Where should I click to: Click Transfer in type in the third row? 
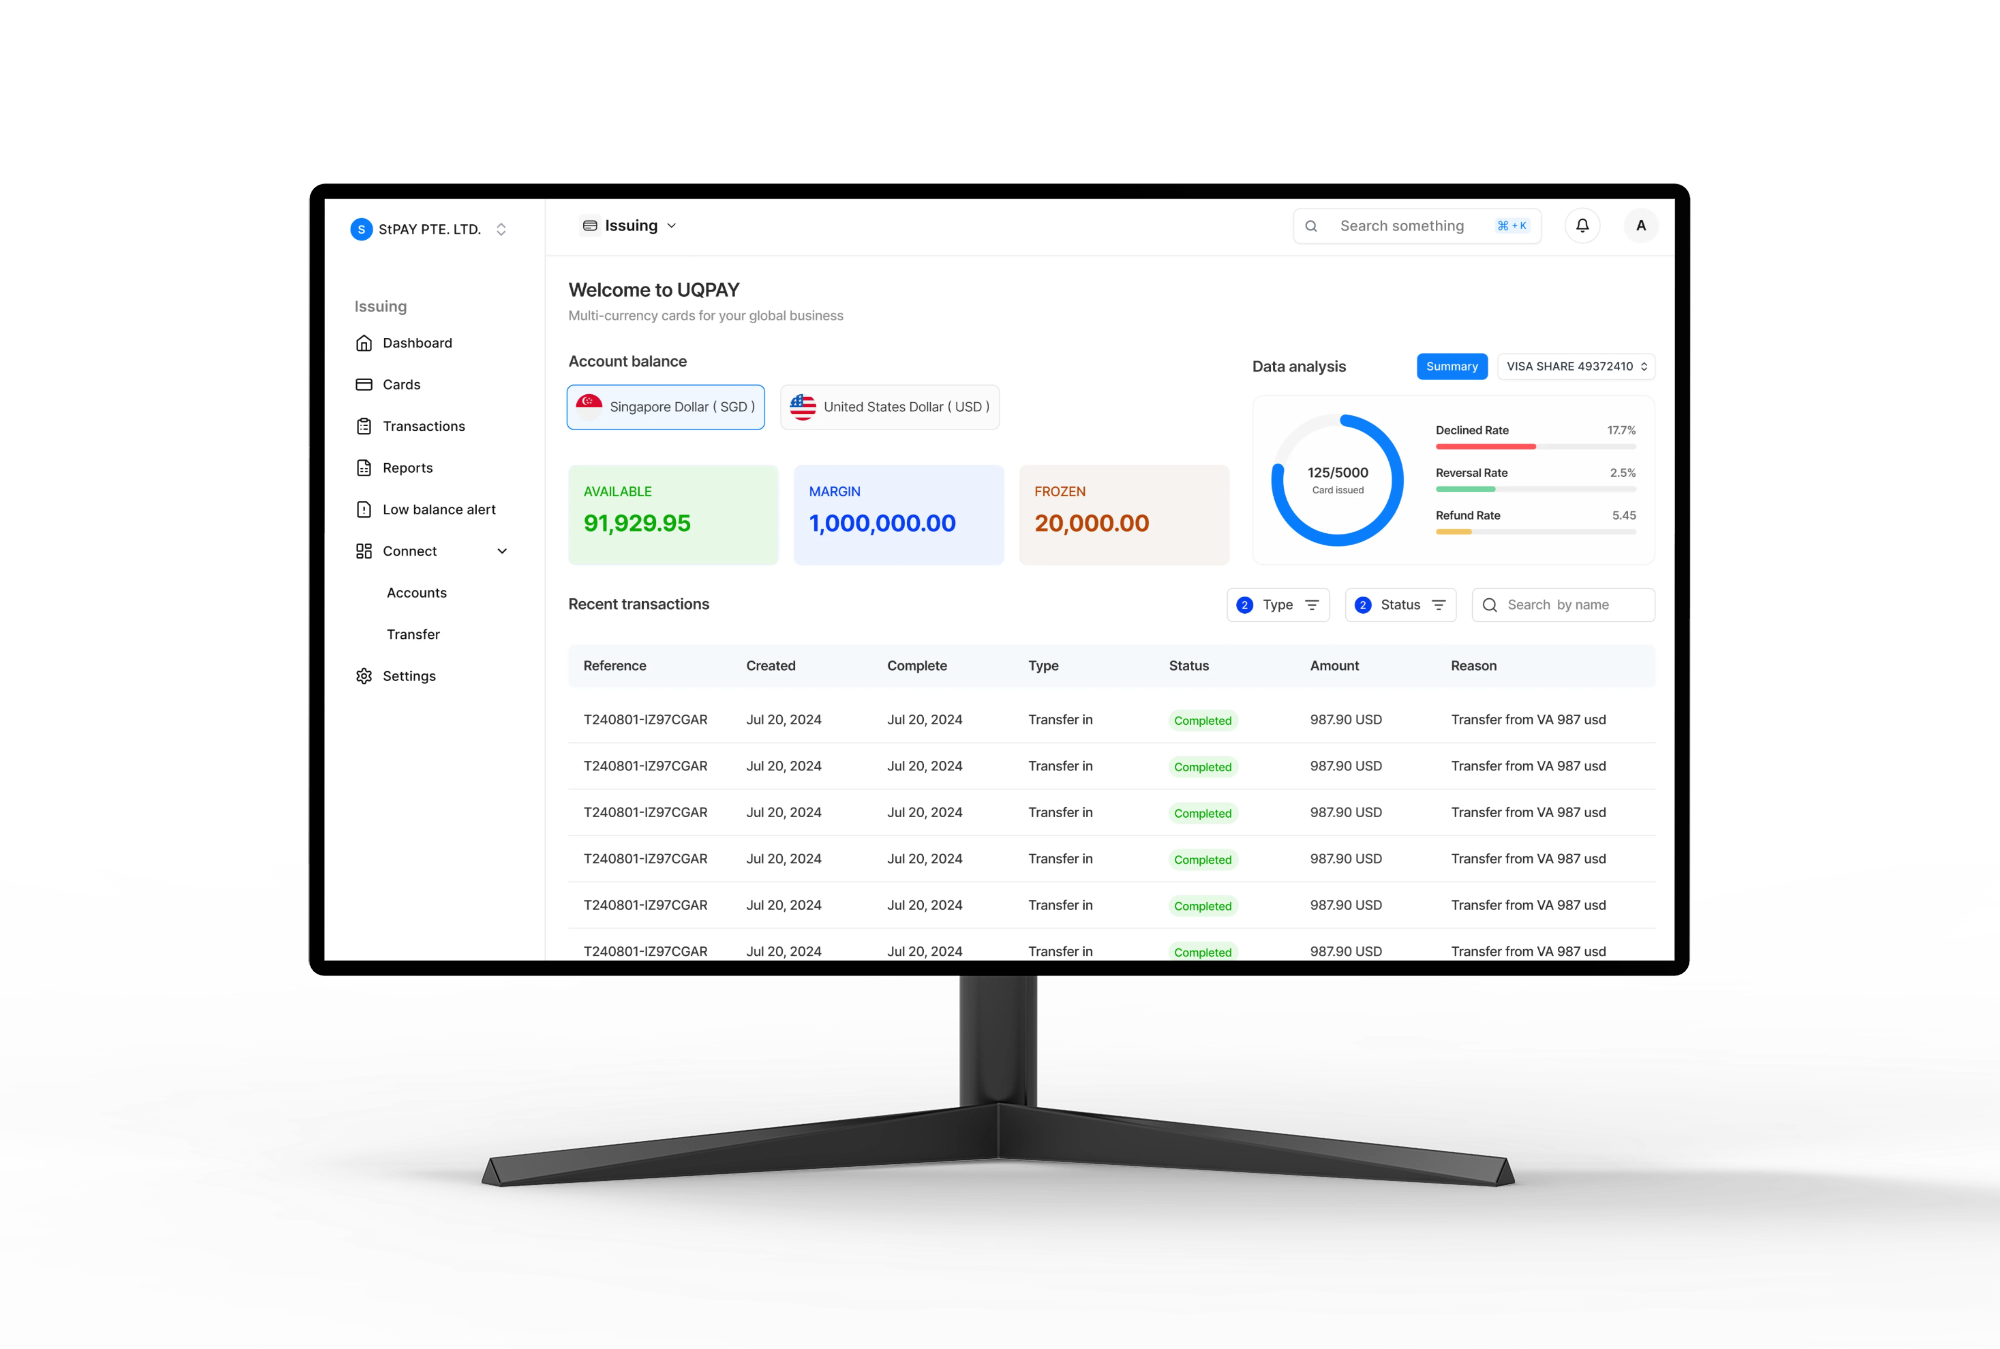(1060, 813)
